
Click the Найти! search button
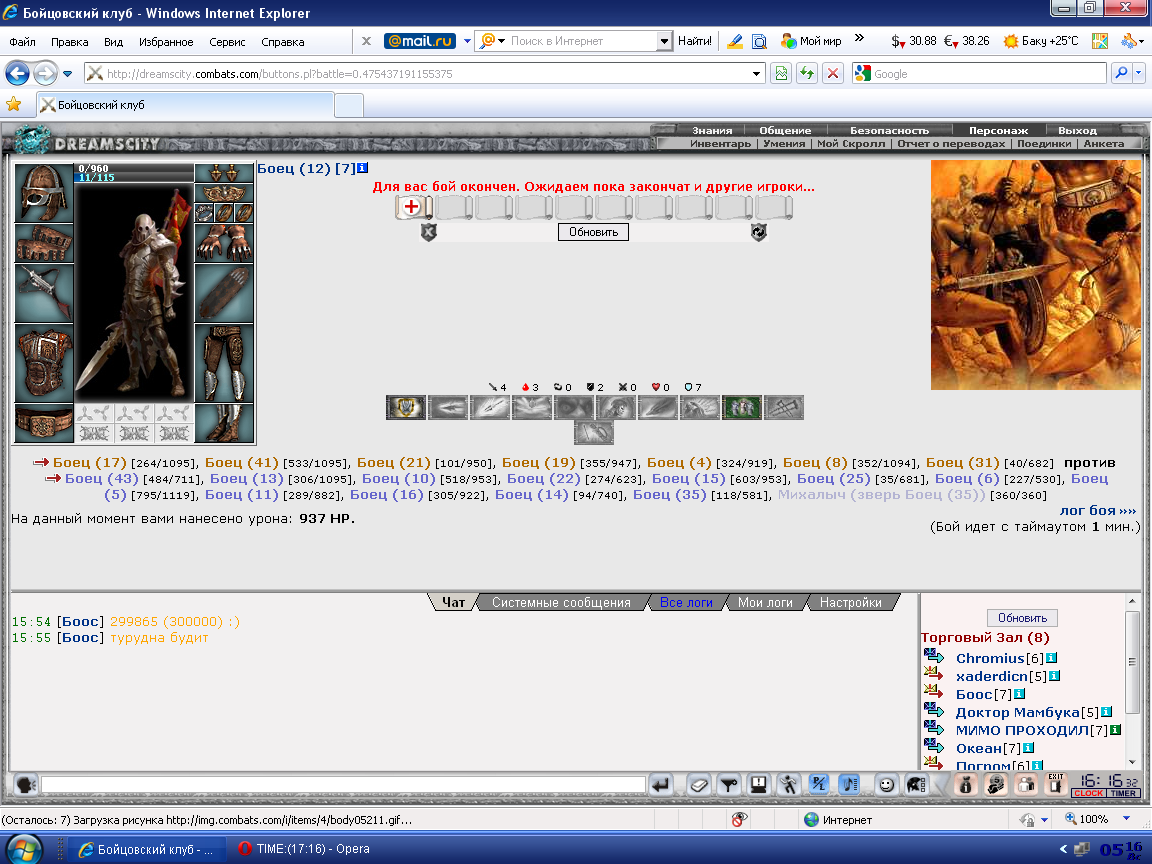point(694,41)
